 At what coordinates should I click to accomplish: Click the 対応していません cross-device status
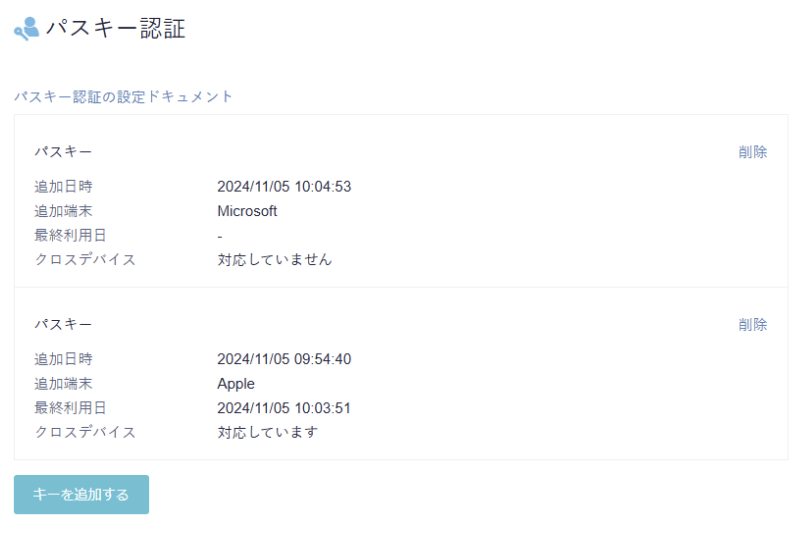274,260
